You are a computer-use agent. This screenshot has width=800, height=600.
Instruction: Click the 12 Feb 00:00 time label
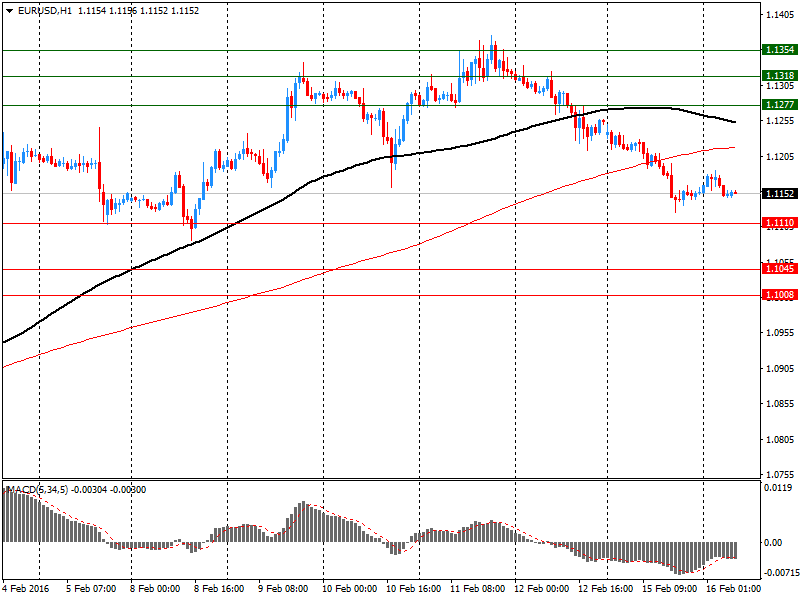pos(542,589)
